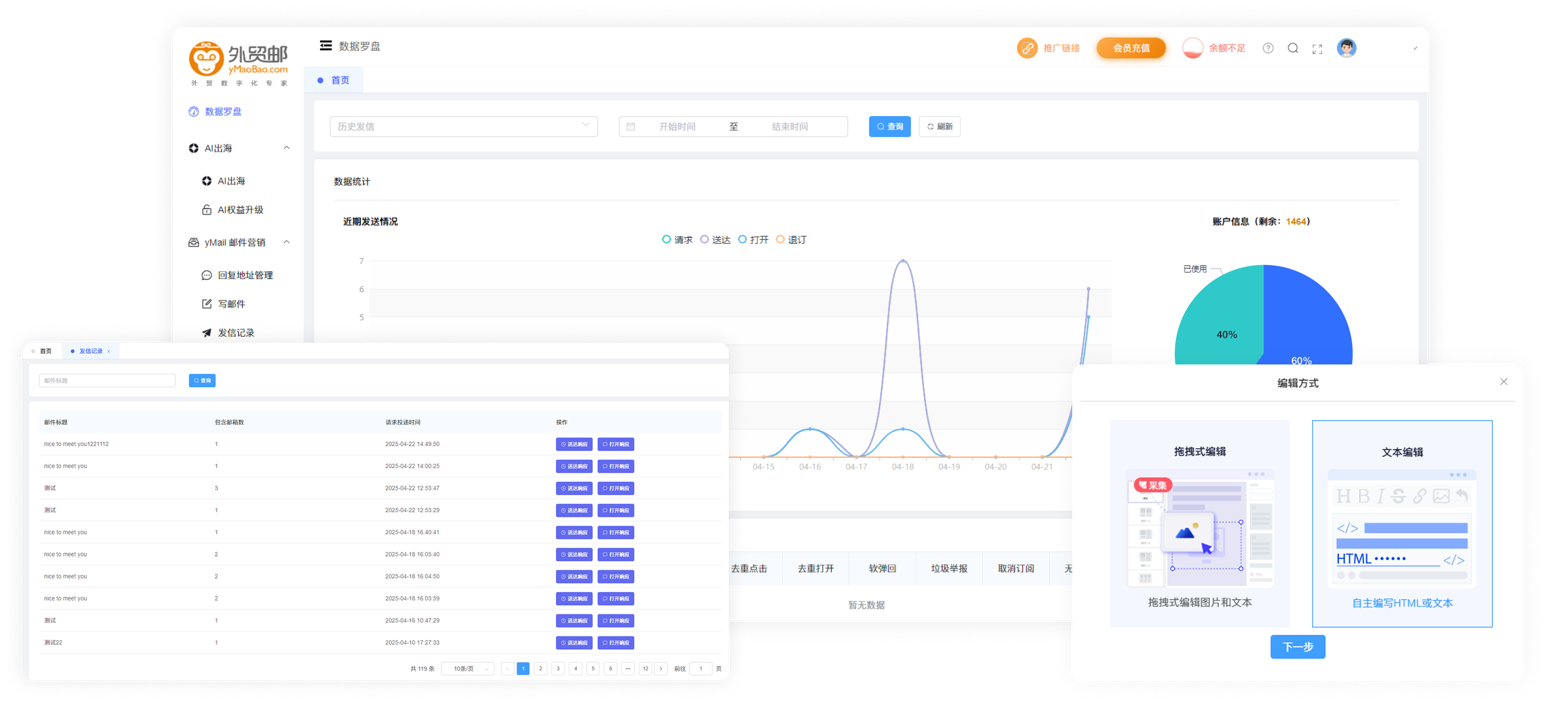Click 送达响应 for row nice to meet you1221112
Image resolution: width=1548 pixels, height=706 pixels.
(575, 444)
